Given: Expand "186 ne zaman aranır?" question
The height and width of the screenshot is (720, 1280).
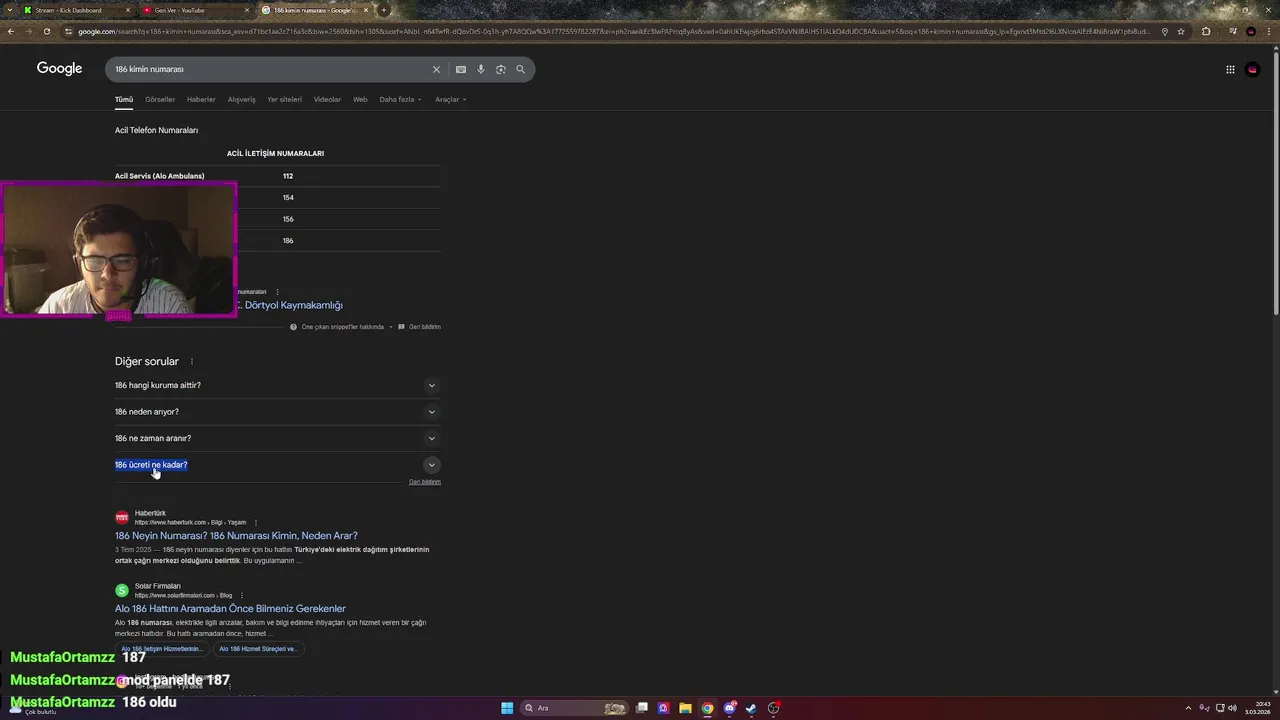Looking at the screenshot, I should coord(277,438).
